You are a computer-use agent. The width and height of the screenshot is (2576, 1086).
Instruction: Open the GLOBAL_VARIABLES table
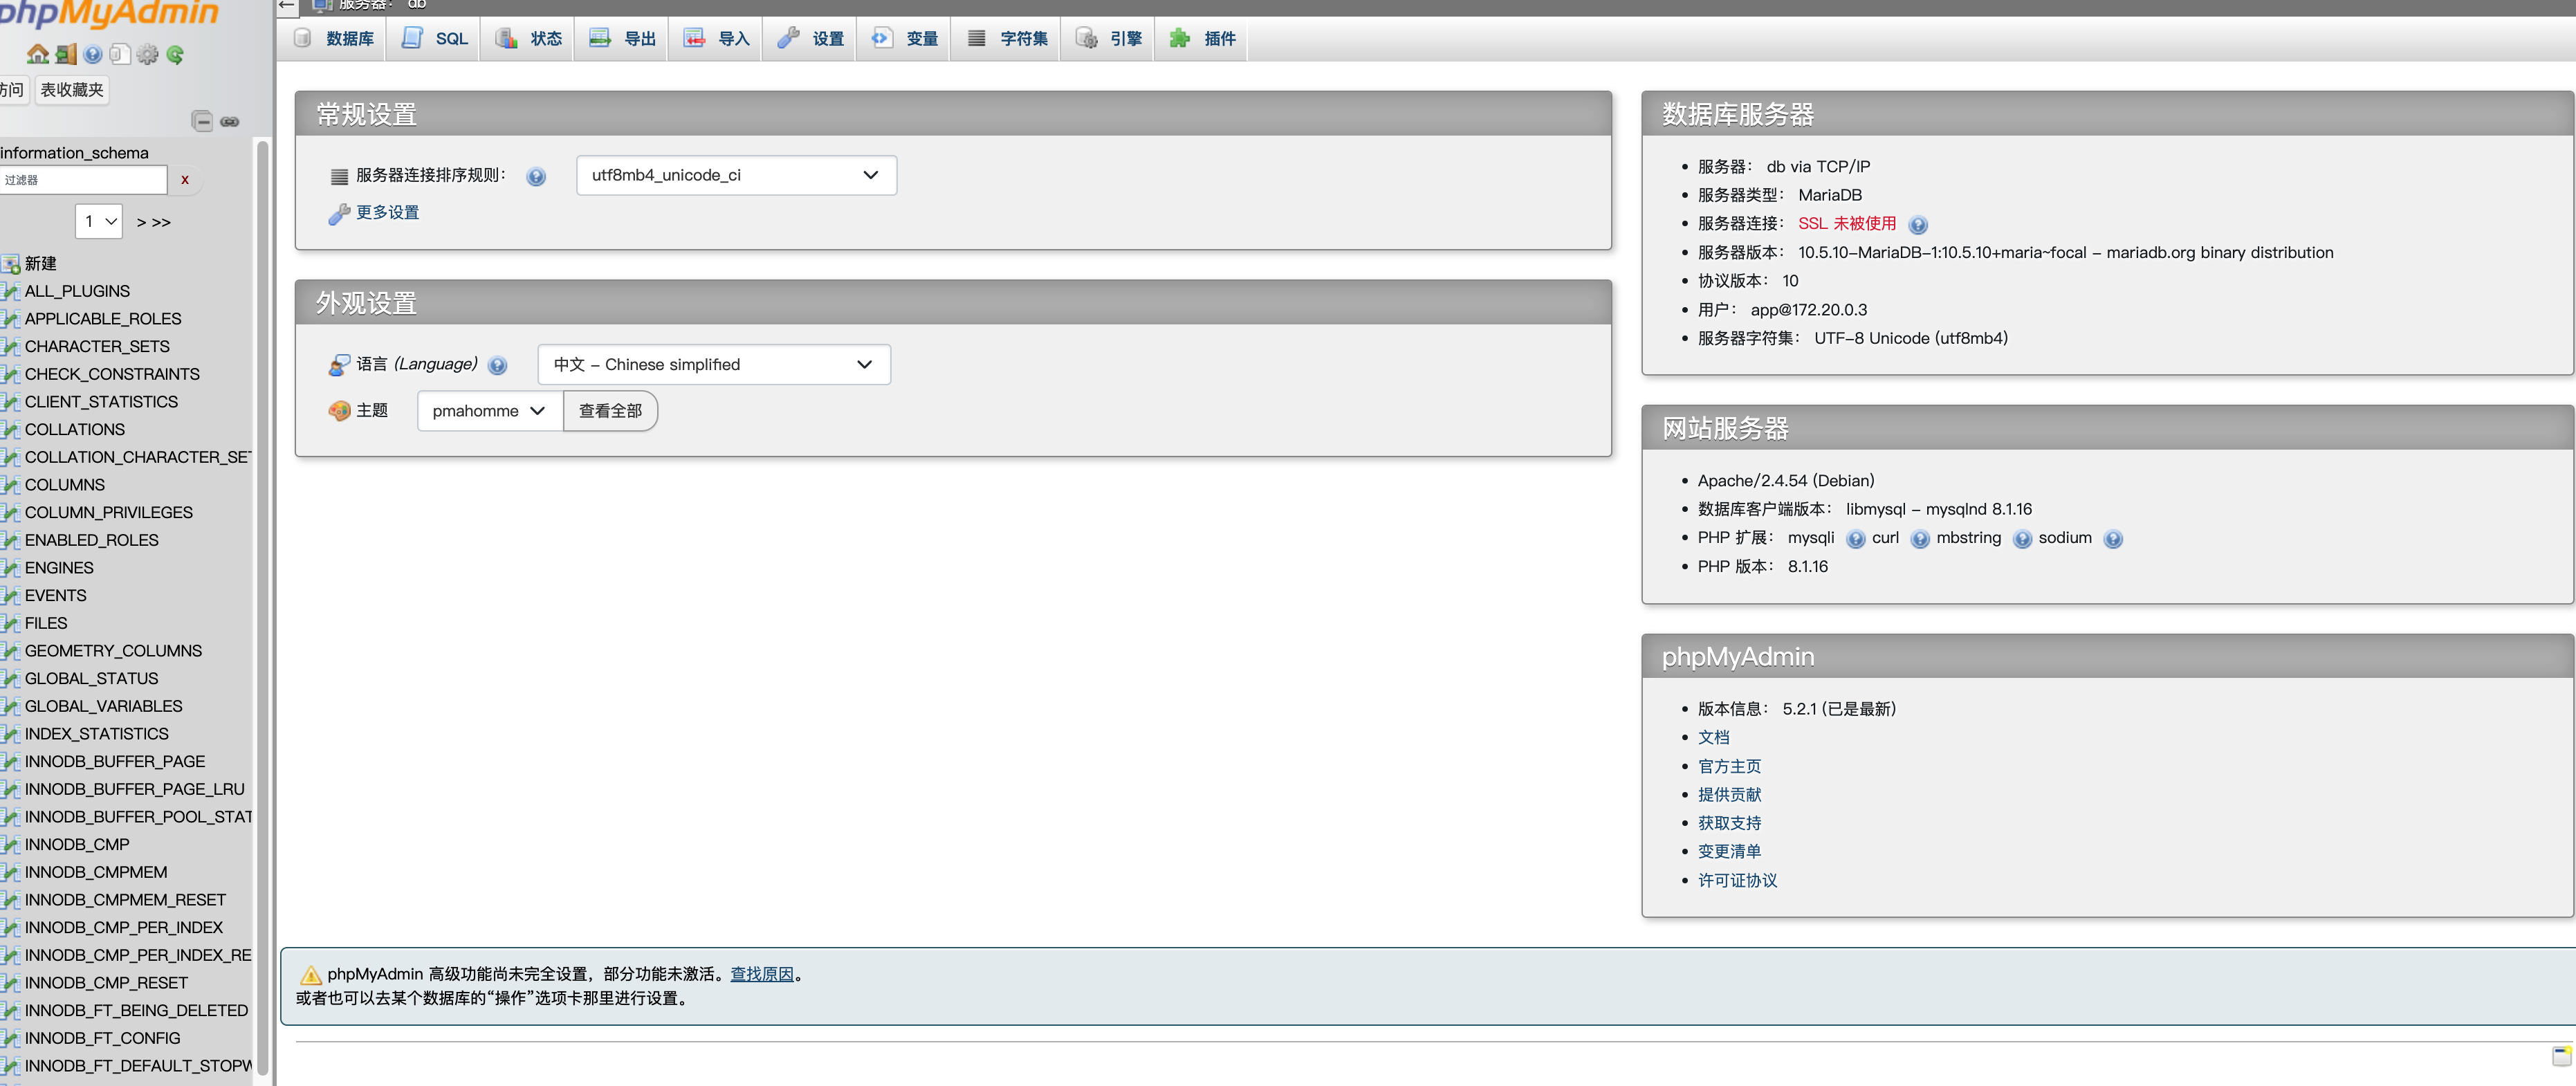click(x=104, y=706)
